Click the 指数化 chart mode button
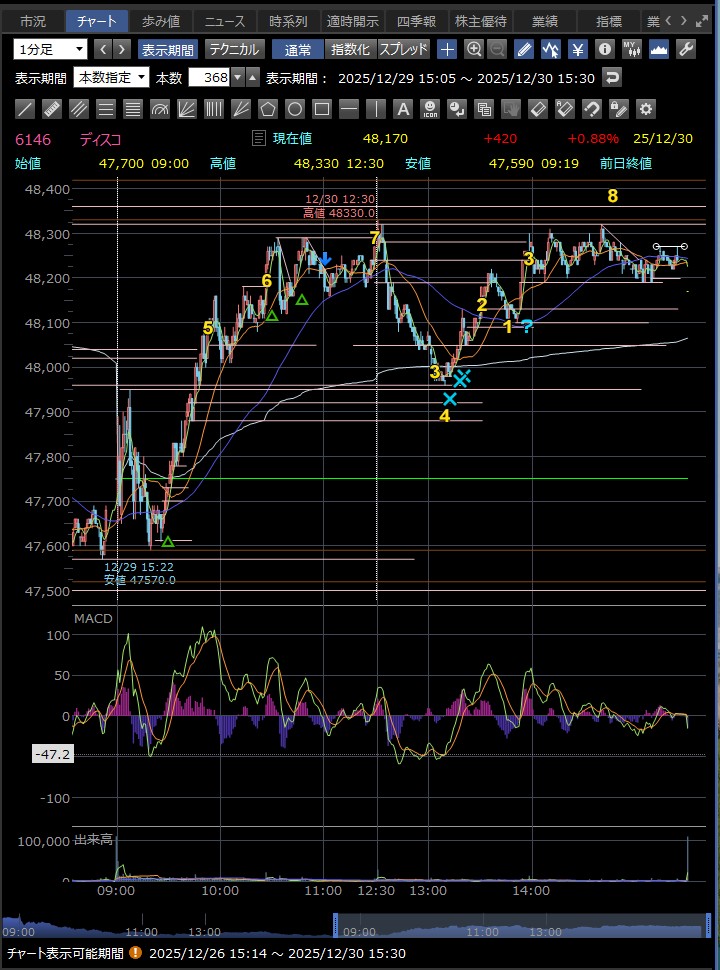The height and width of the screenshot is (970, 720). (350, 49)
